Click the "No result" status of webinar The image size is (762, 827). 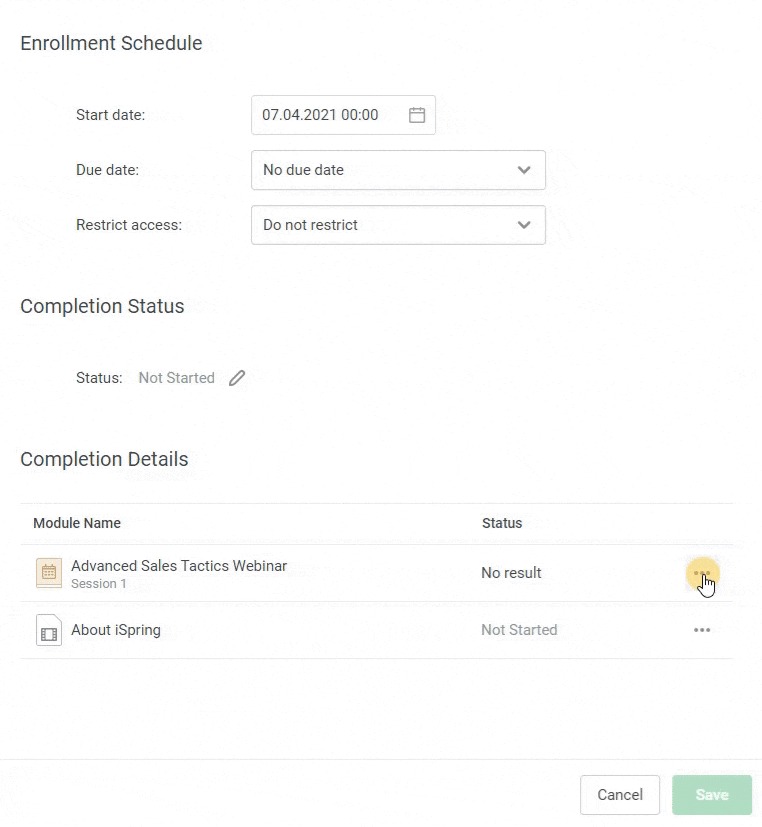511,573
